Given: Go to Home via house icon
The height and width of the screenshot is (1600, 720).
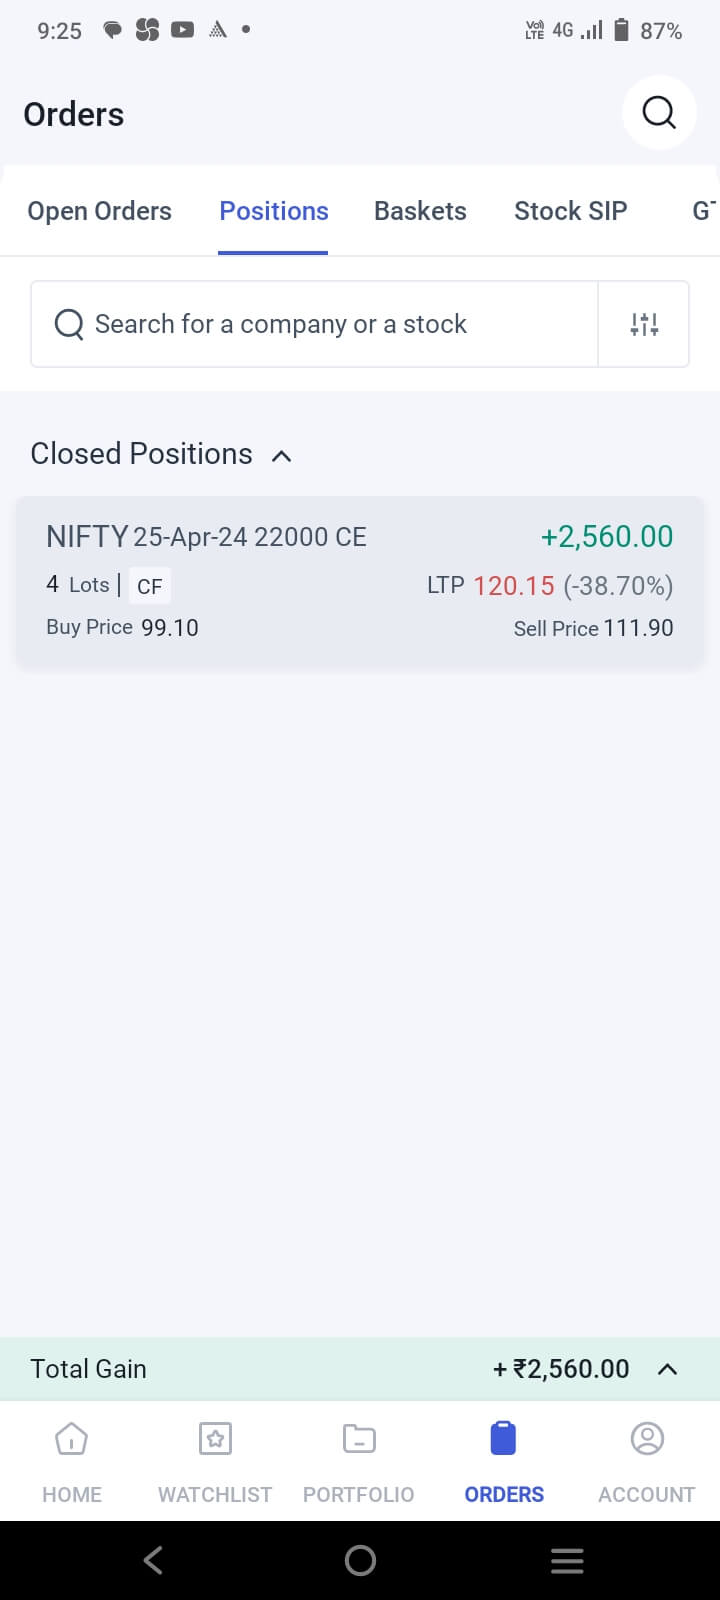Looking at the screenshot, I should pyautogui.click(x=71, y=1440).
